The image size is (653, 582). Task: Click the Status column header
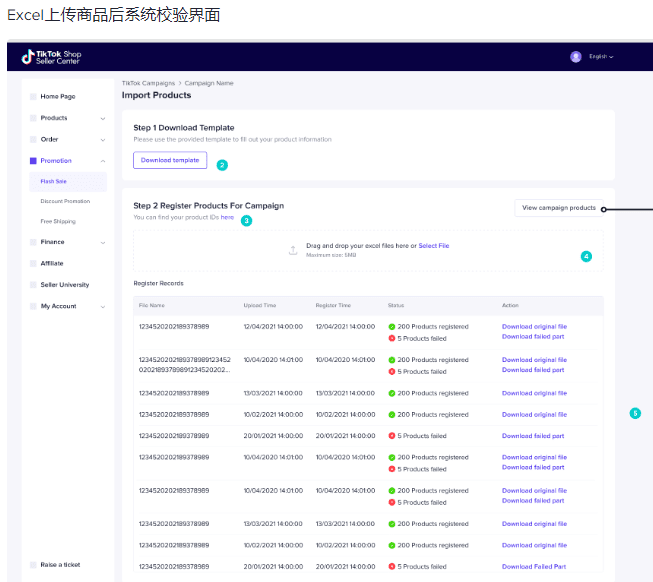[396, 306]
